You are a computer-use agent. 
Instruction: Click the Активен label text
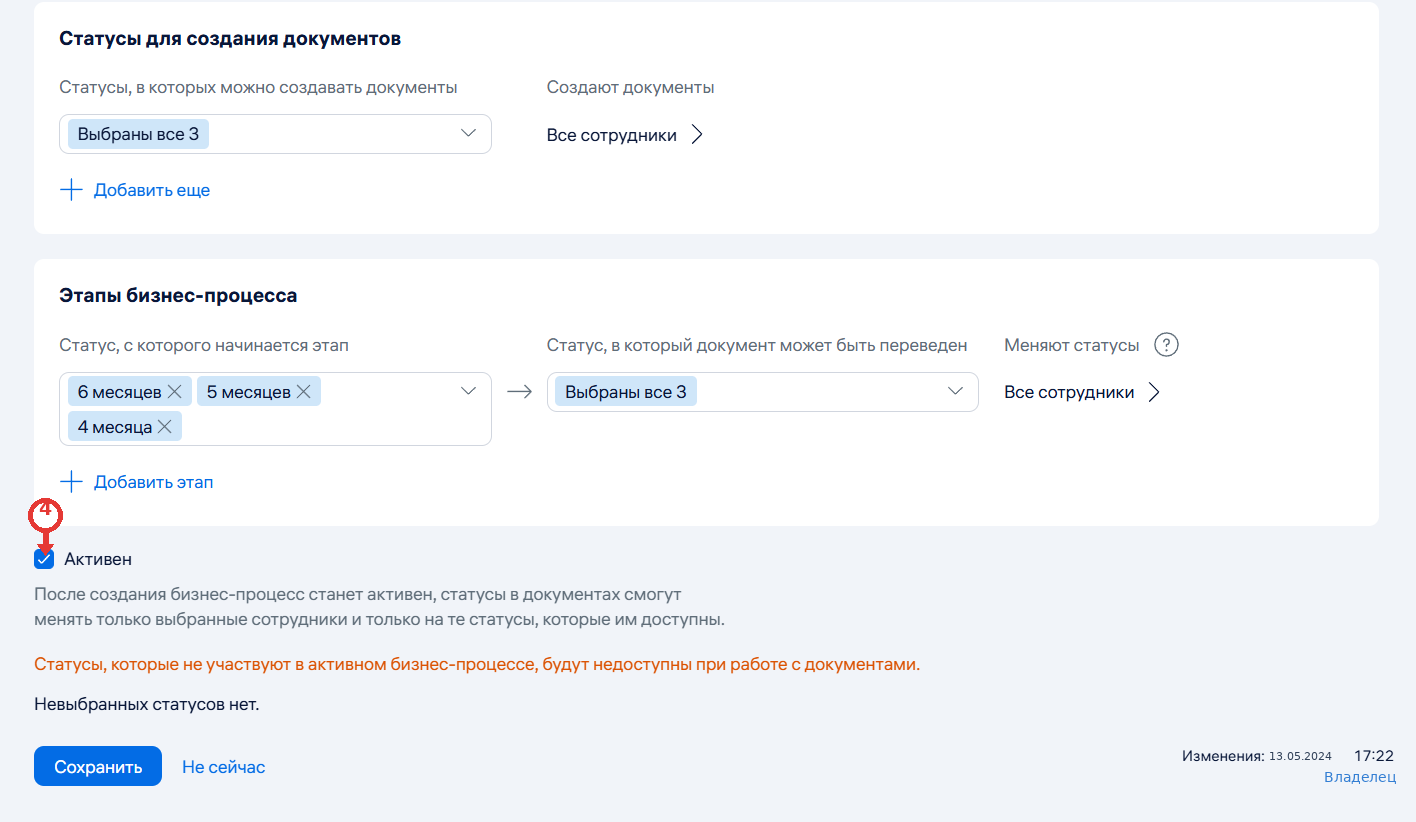coord(98,559)
